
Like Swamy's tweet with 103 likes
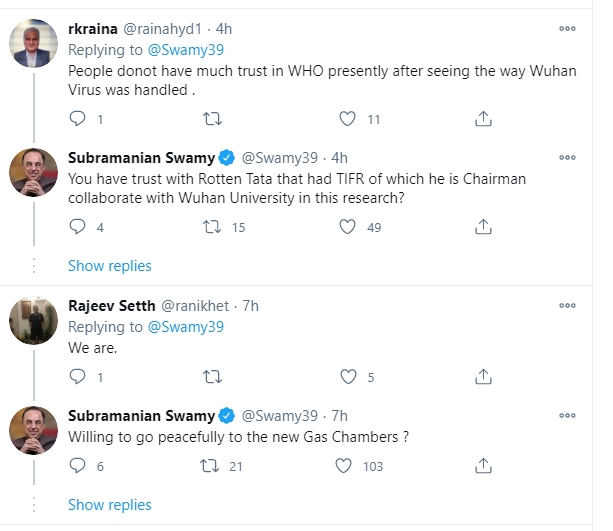(344, 466)
